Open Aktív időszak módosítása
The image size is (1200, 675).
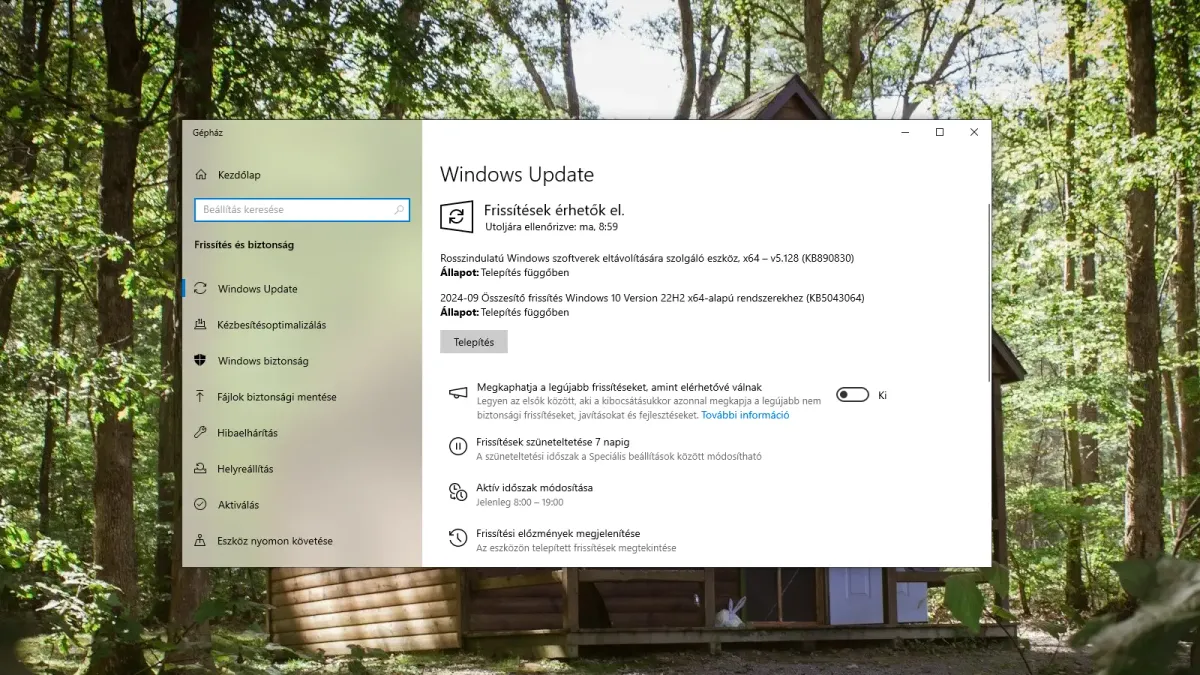click(x=534, y=488)
